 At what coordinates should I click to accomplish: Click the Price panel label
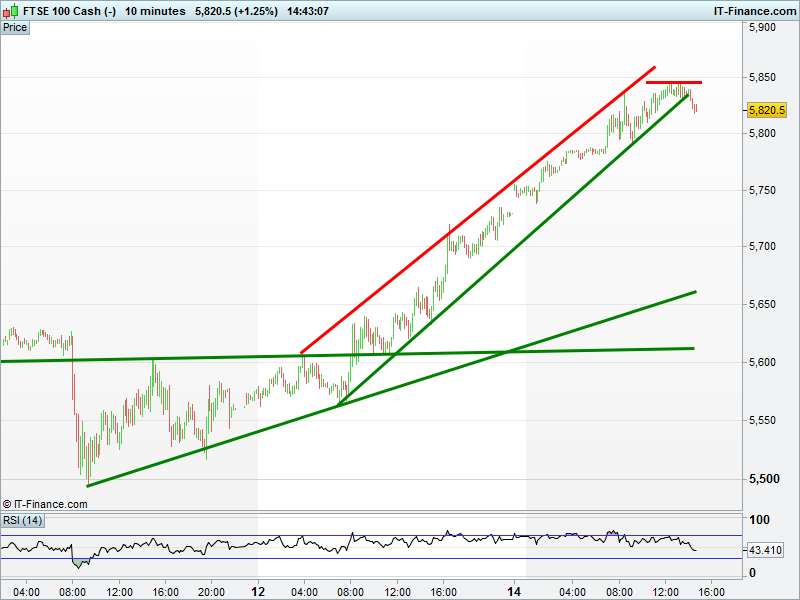(x=15, y=28)
